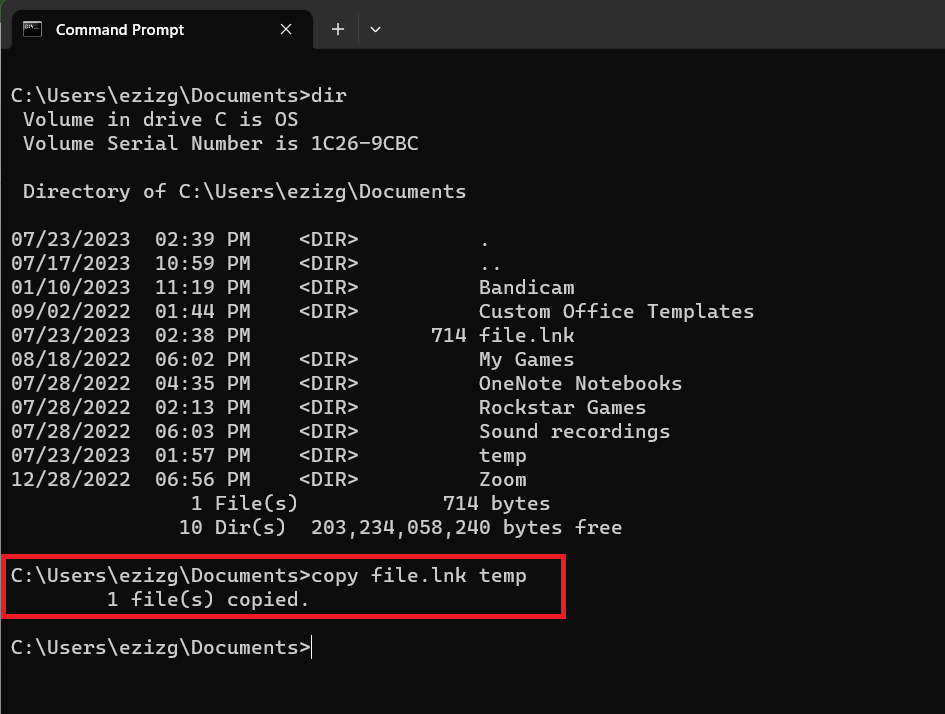Click the Rockstar Games directory entry

(562, 408)
